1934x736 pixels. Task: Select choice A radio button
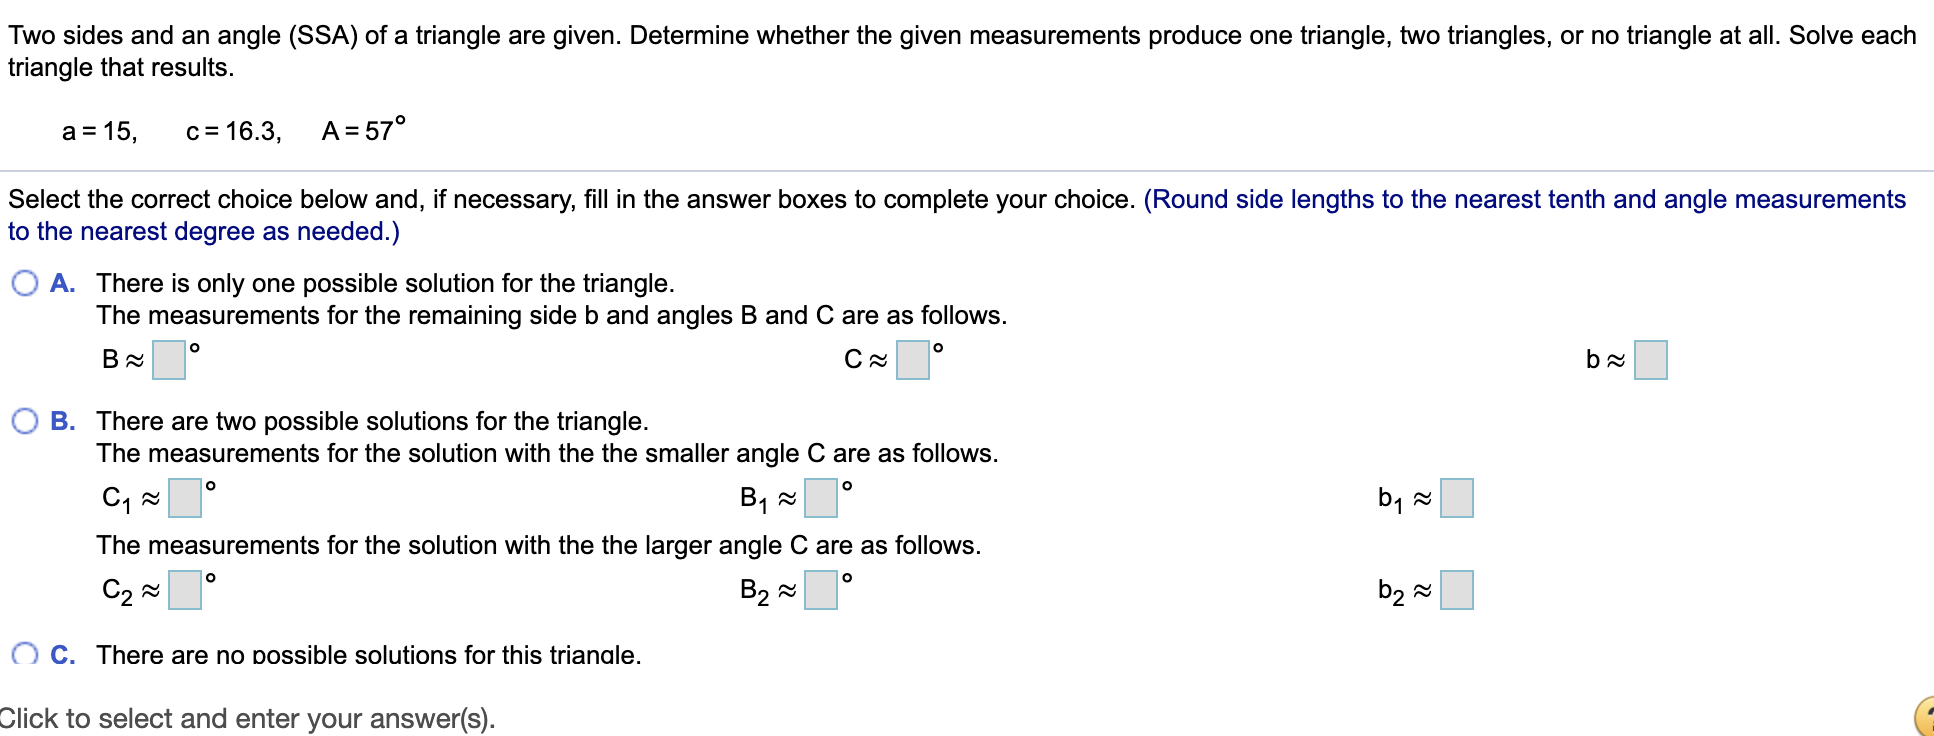pyautogui.click(x=23, y=283)
